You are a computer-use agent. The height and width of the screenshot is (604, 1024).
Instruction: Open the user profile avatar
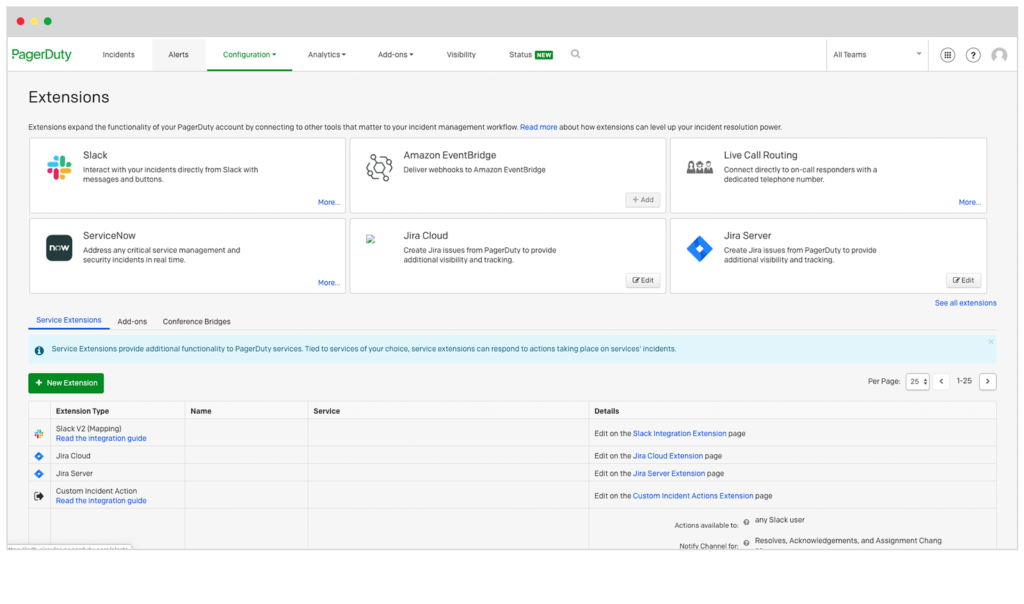(999, 56)
